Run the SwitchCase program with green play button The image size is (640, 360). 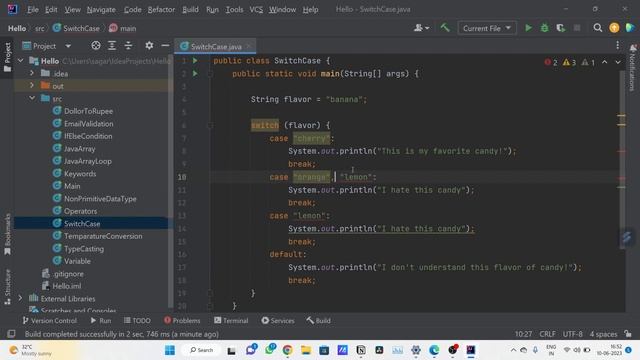coord(528,28)
